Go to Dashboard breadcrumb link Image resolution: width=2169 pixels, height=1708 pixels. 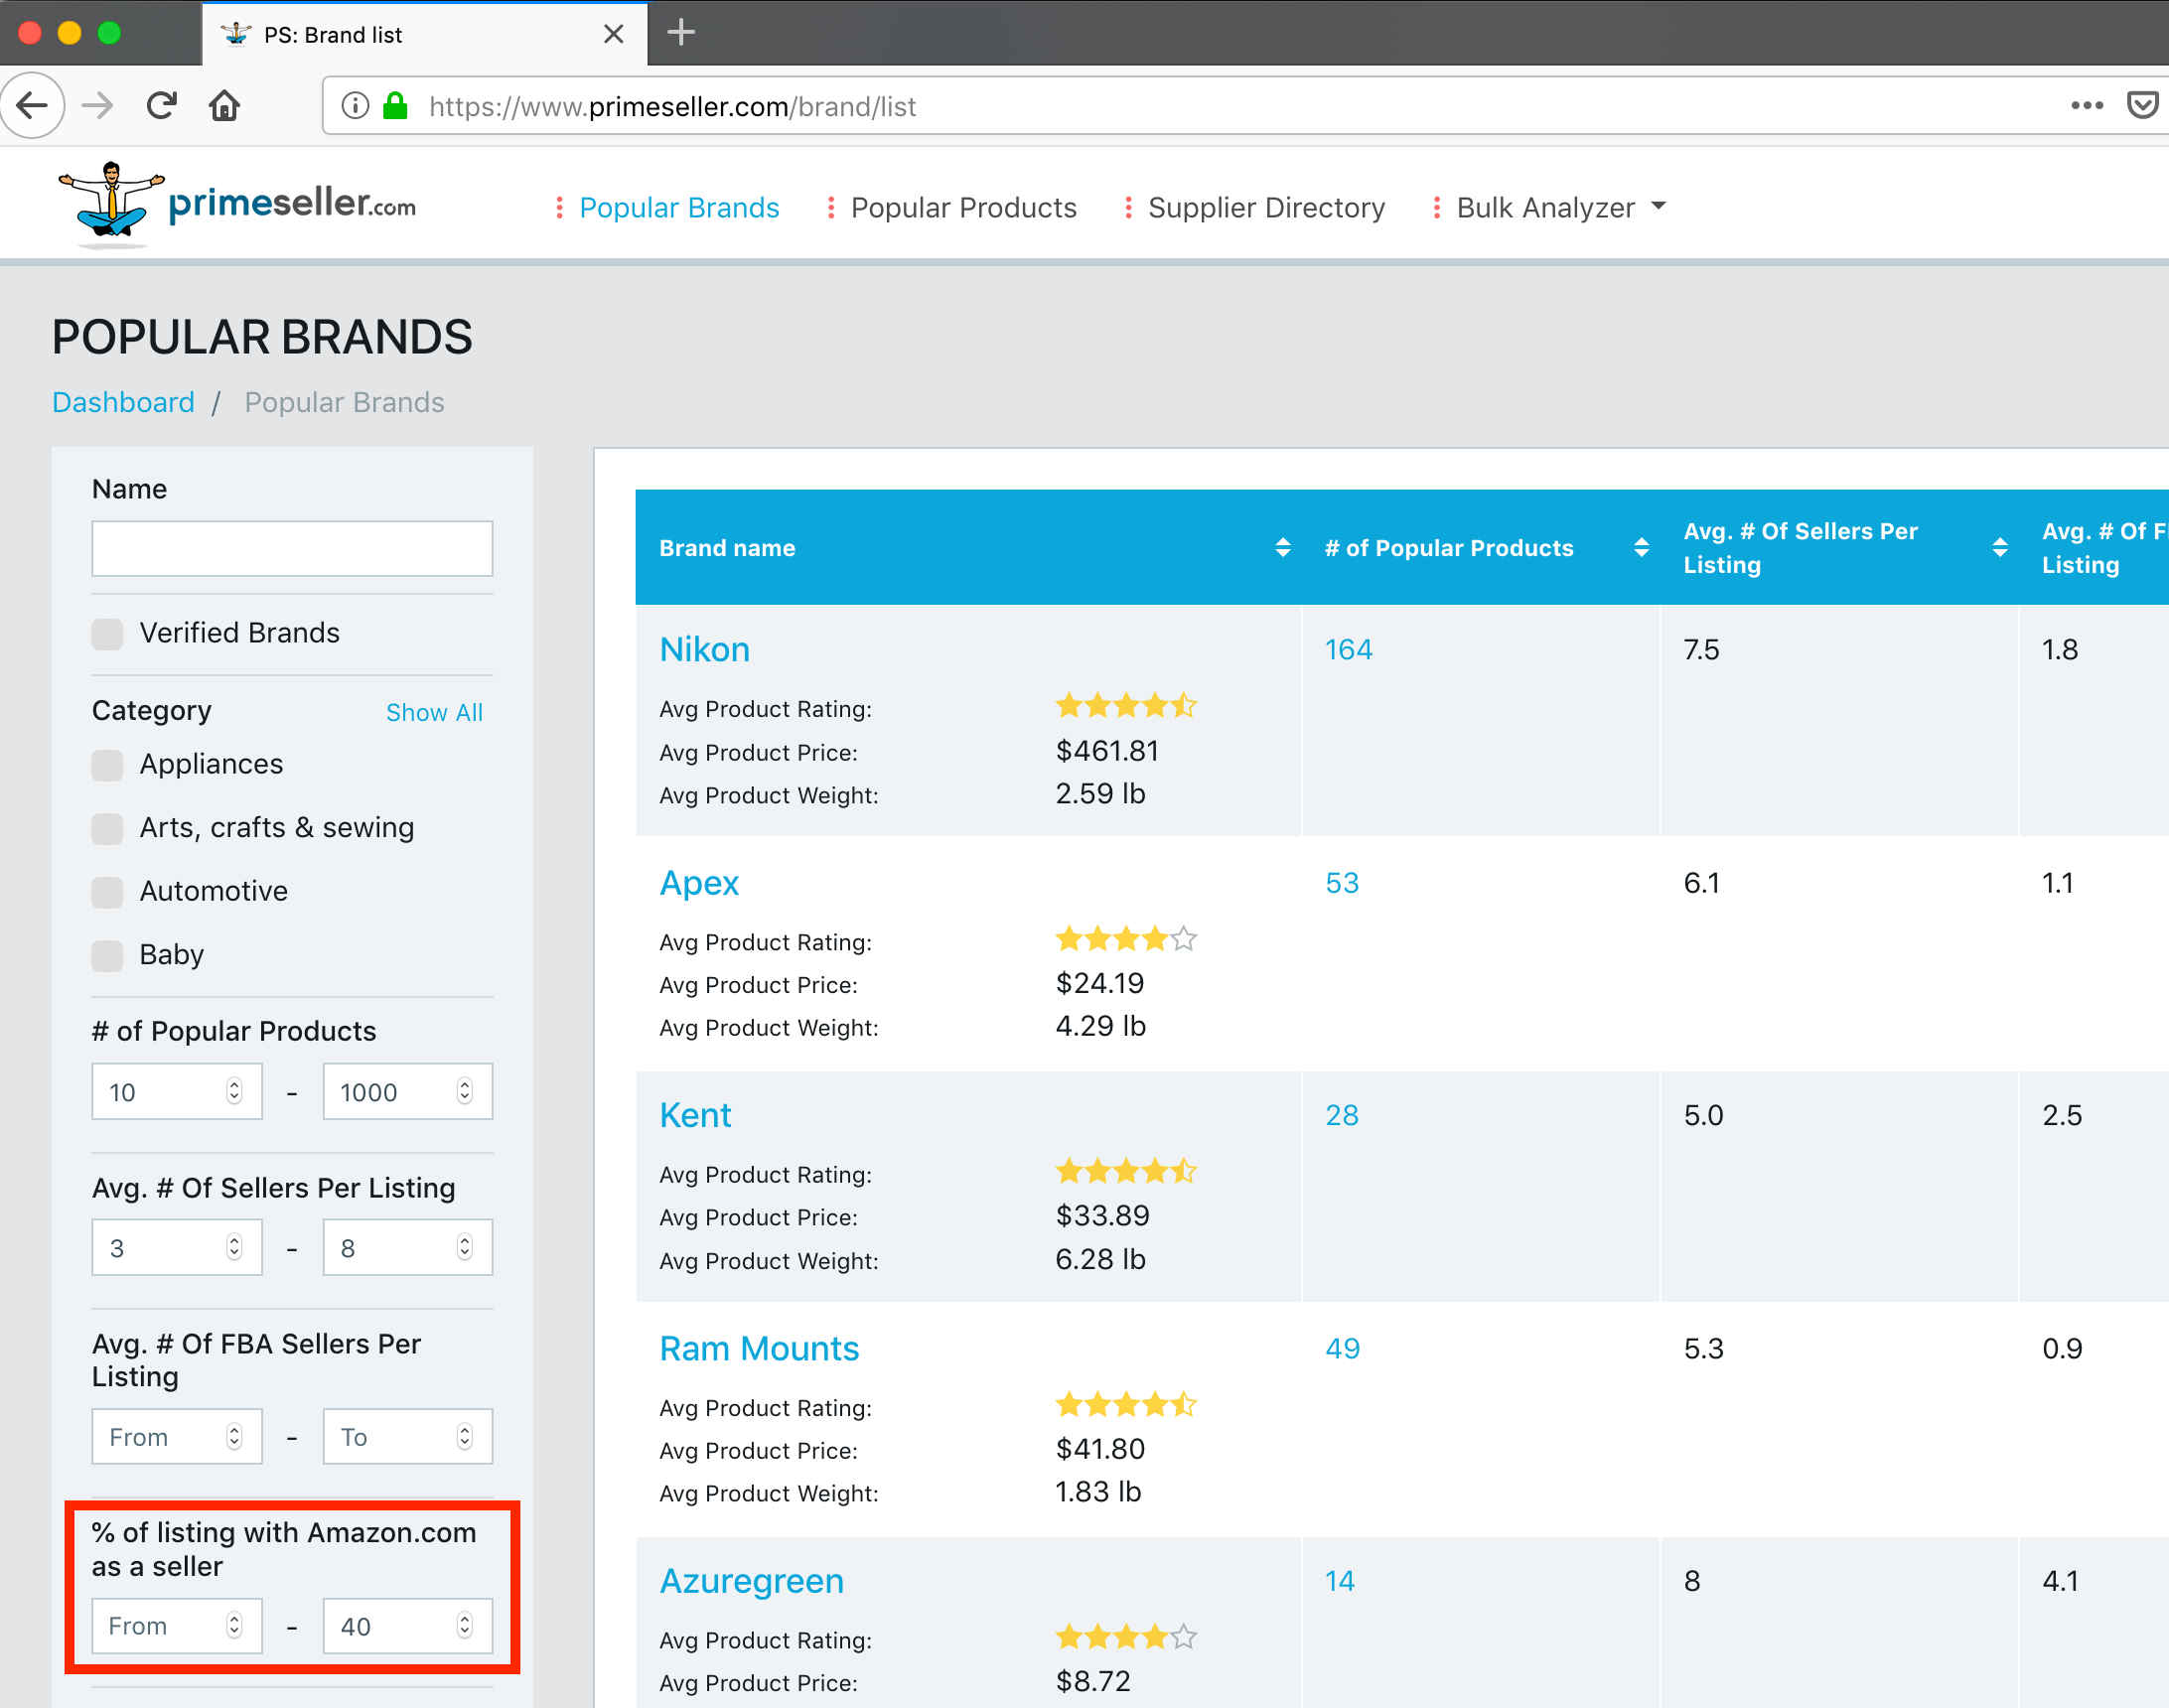pos(123,402)
